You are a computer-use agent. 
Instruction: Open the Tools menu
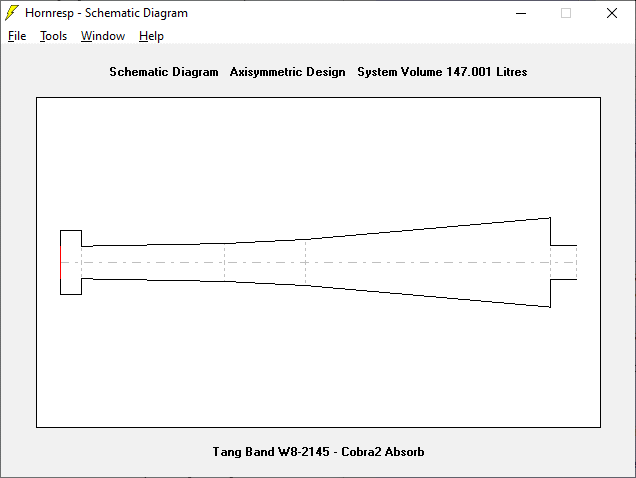click(53, 36)
